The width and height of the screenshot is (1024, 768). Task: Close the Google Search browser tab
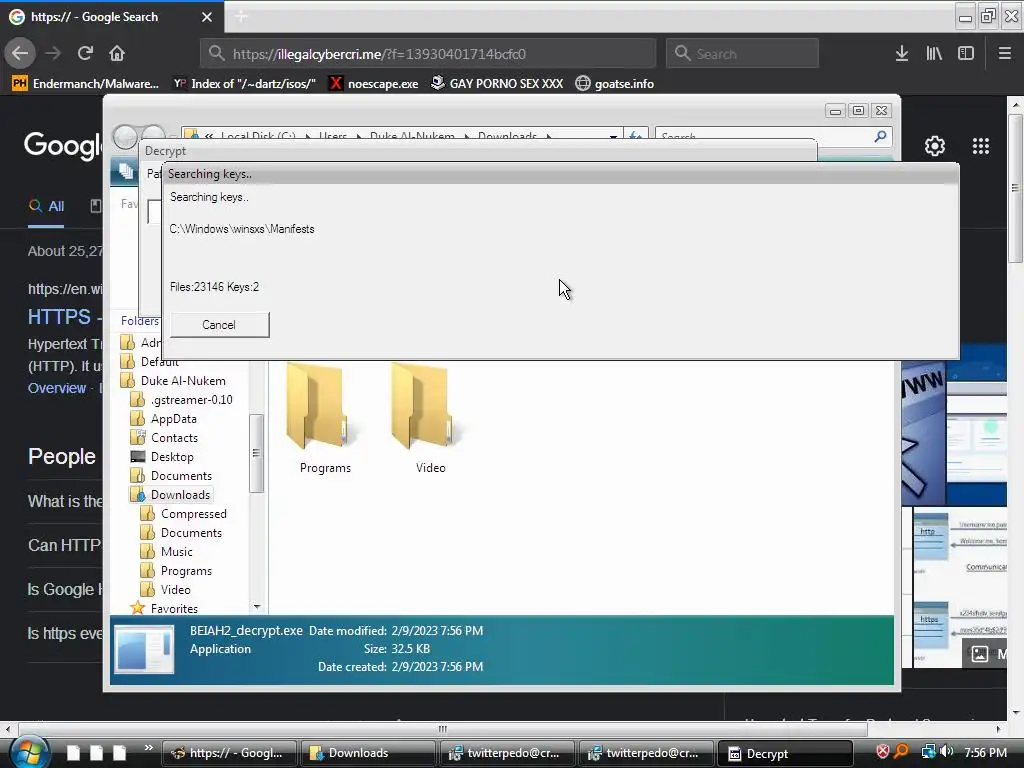(207, 17)
